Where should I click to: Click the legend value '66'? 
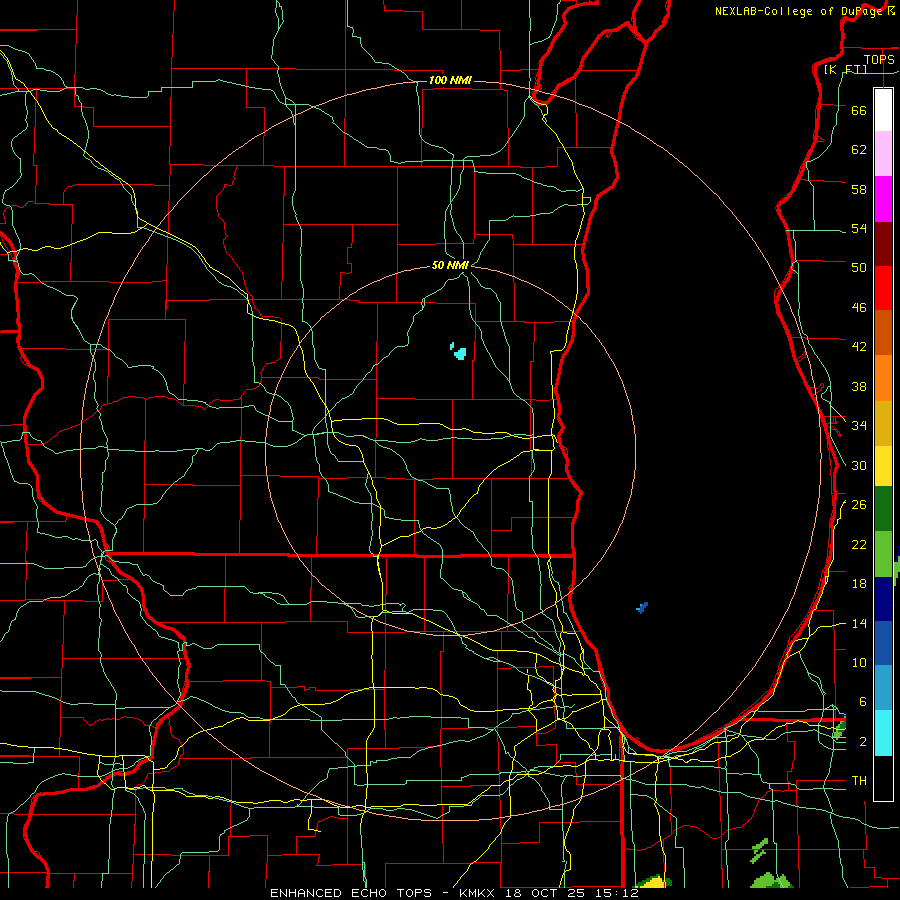(859, 110)
